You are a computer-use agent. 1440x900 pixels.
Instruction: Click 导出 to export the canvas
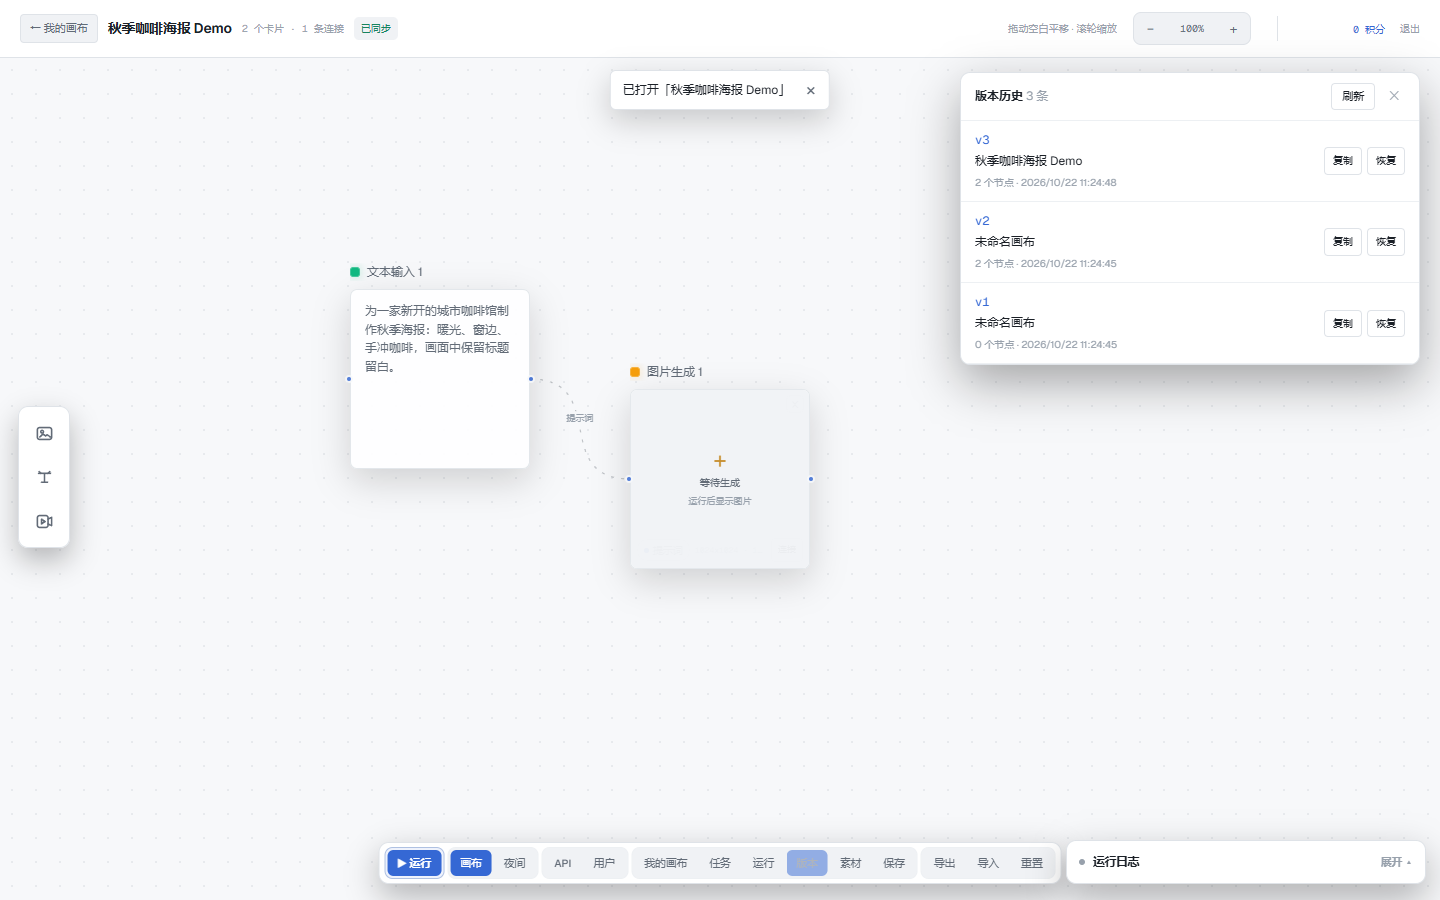(944, 863)
